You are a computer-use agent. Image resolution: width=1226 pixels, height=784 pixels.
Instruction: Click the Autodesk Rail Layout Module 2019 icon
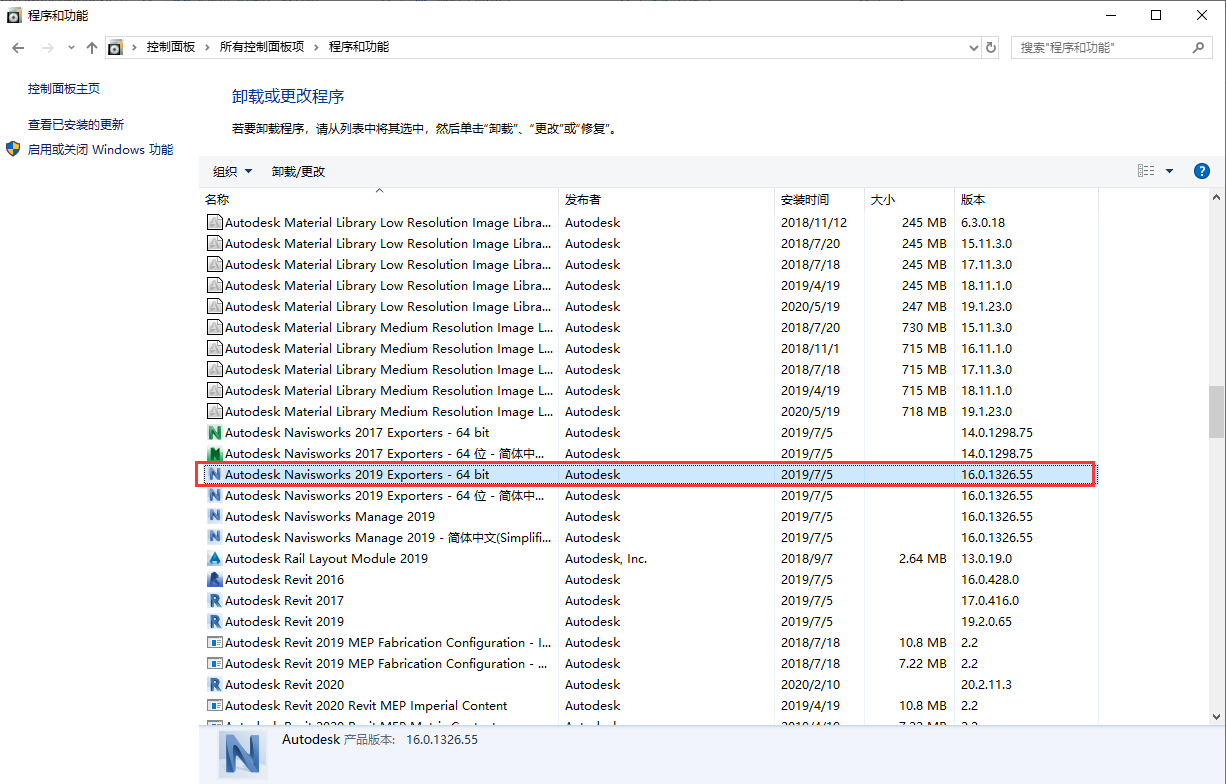point(214,559)
